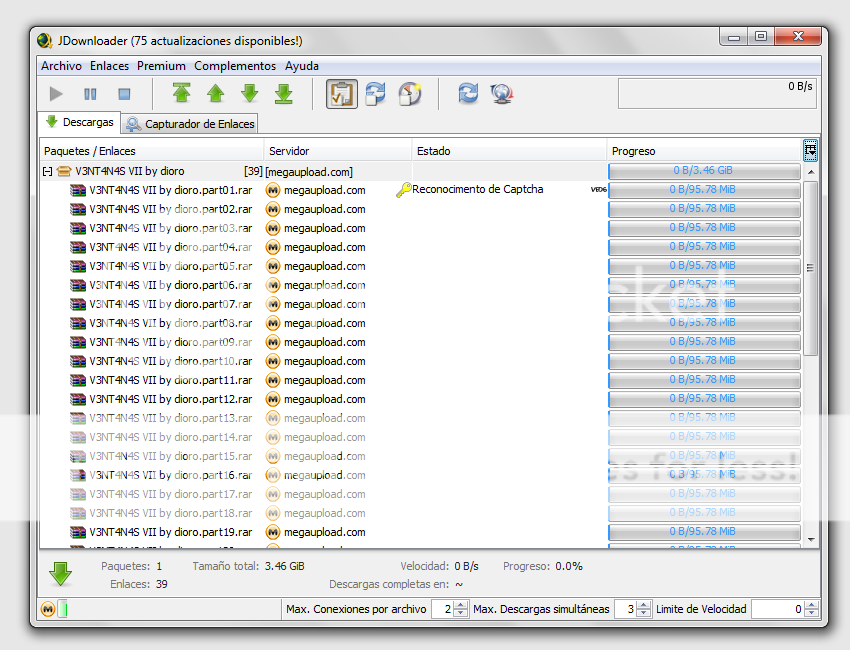Move selection to top with the double-up arrow
The image size is (850, 650).
182,93
